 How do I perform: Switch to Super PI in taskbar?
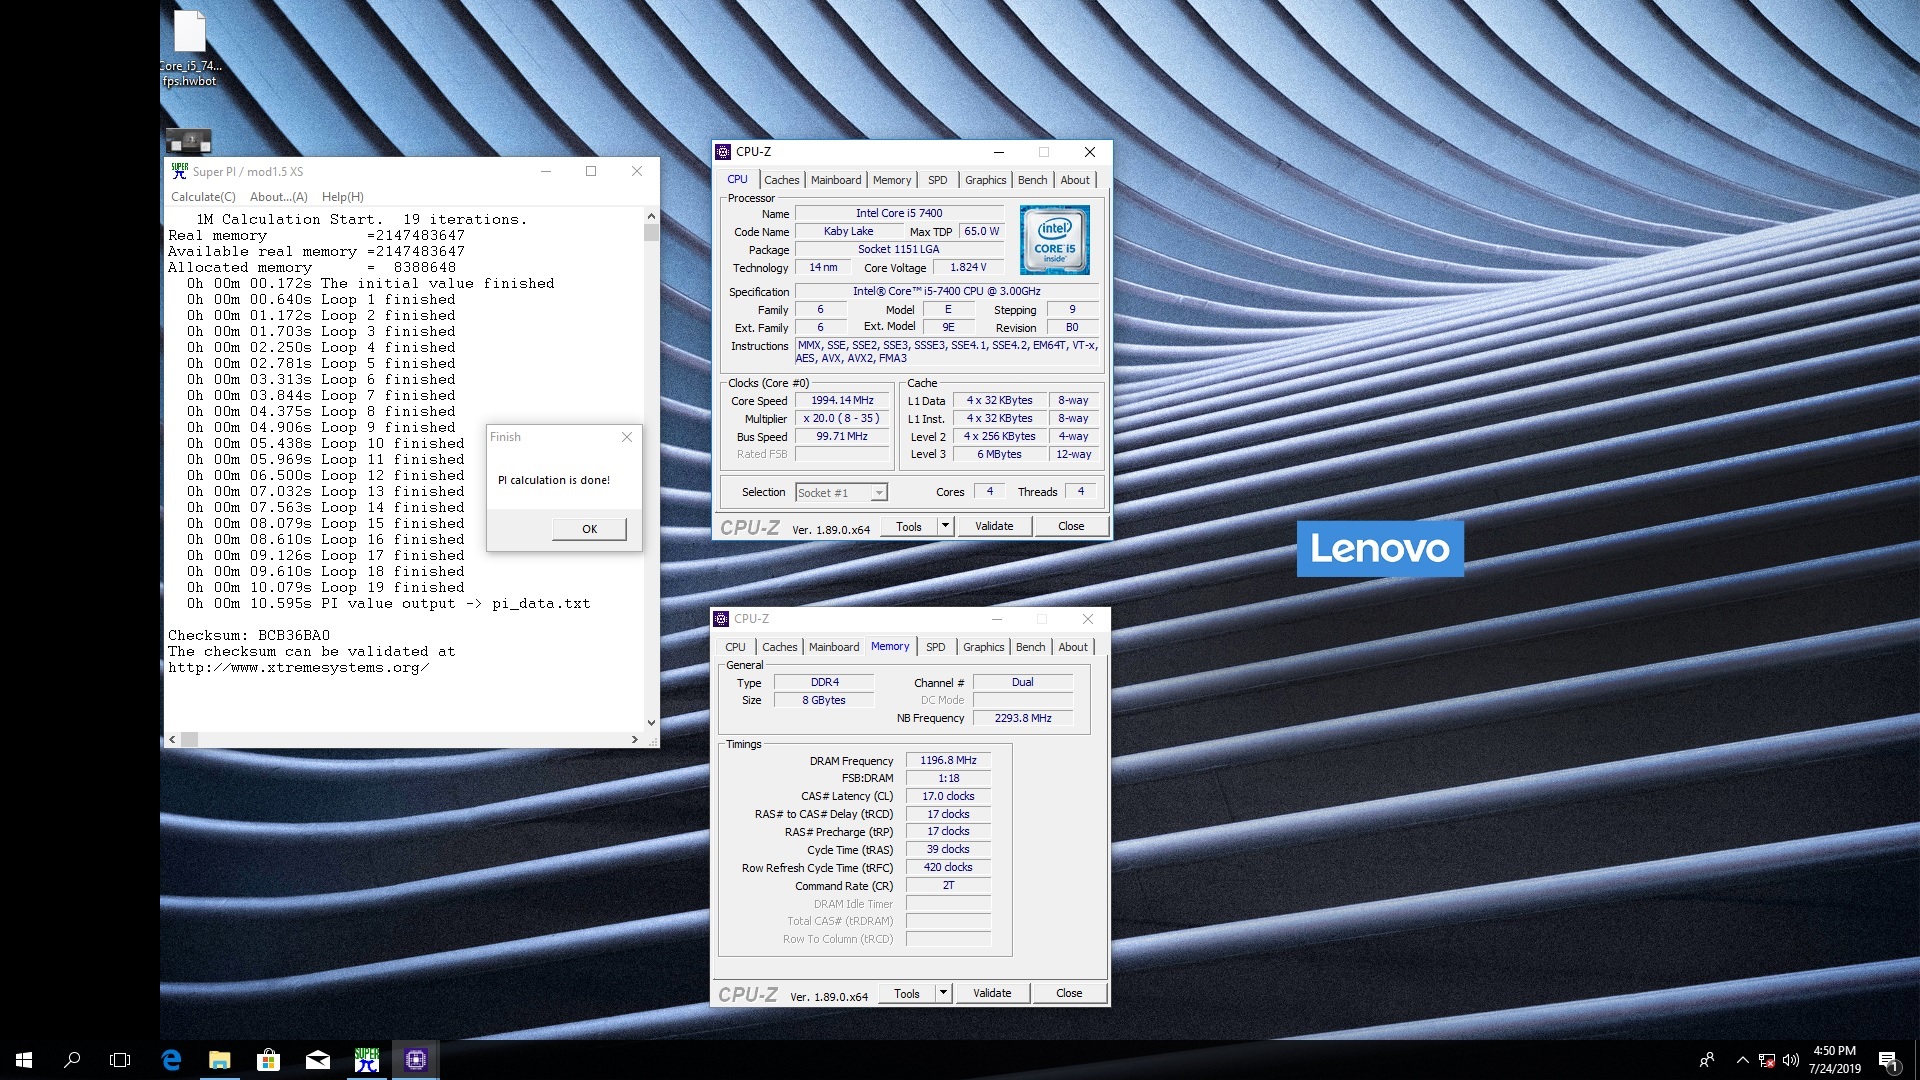(366, 1060)
